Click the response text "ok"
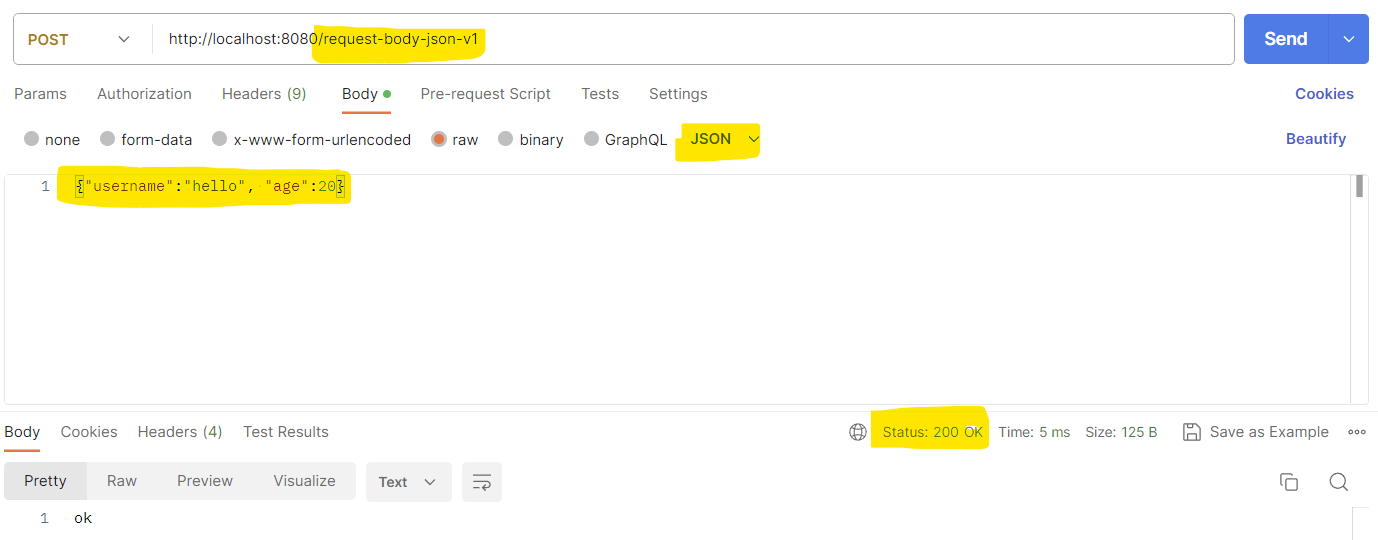 pyautogui.click(x=83, y=518)
